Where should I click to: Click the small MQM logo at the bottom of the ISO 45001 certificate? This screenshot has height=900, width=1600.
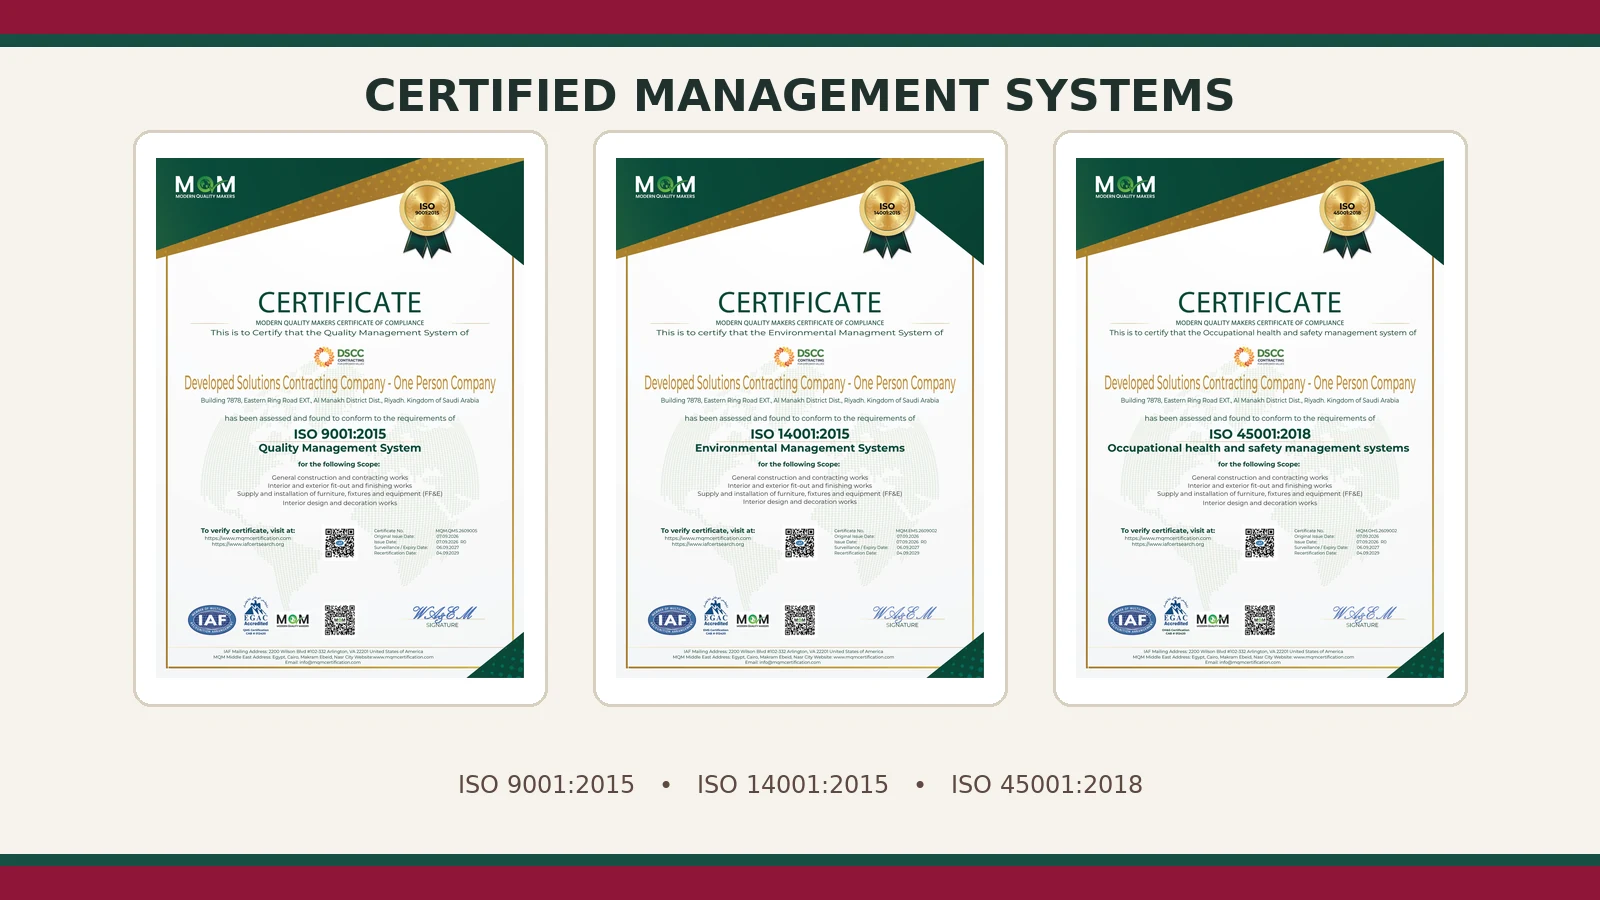(1213, 620)
